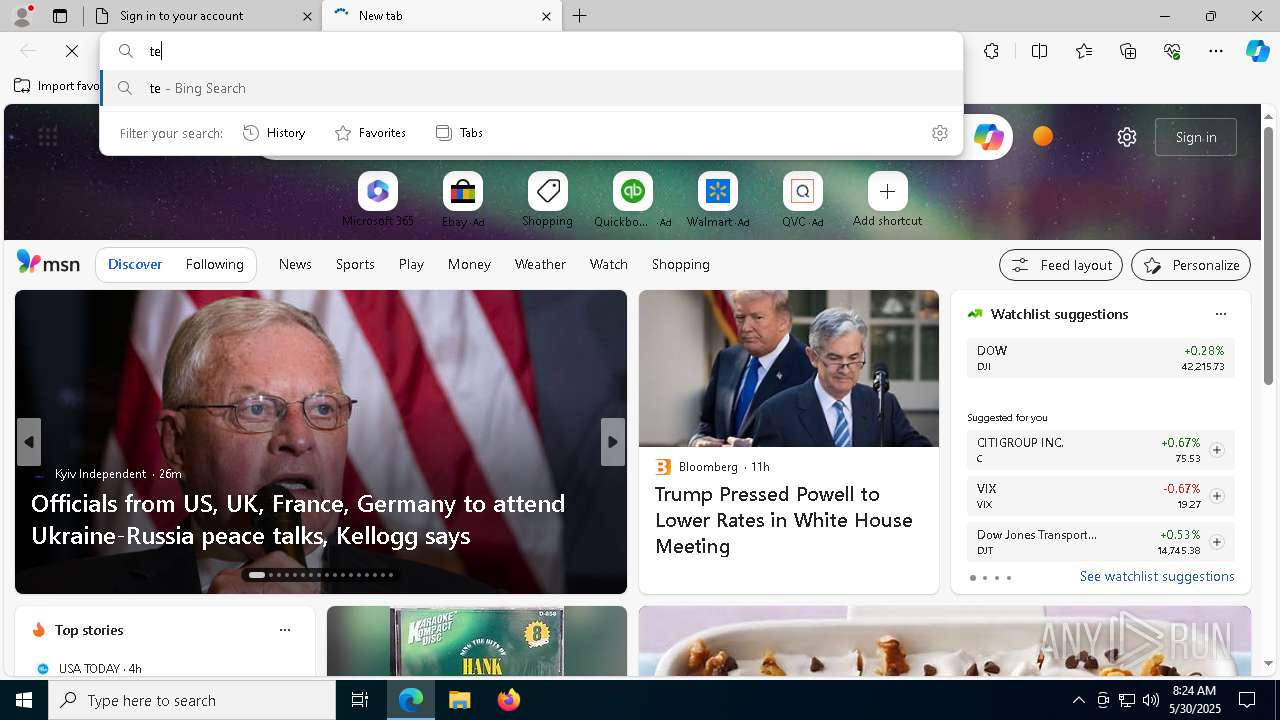Open Windows Start menu

24,700
